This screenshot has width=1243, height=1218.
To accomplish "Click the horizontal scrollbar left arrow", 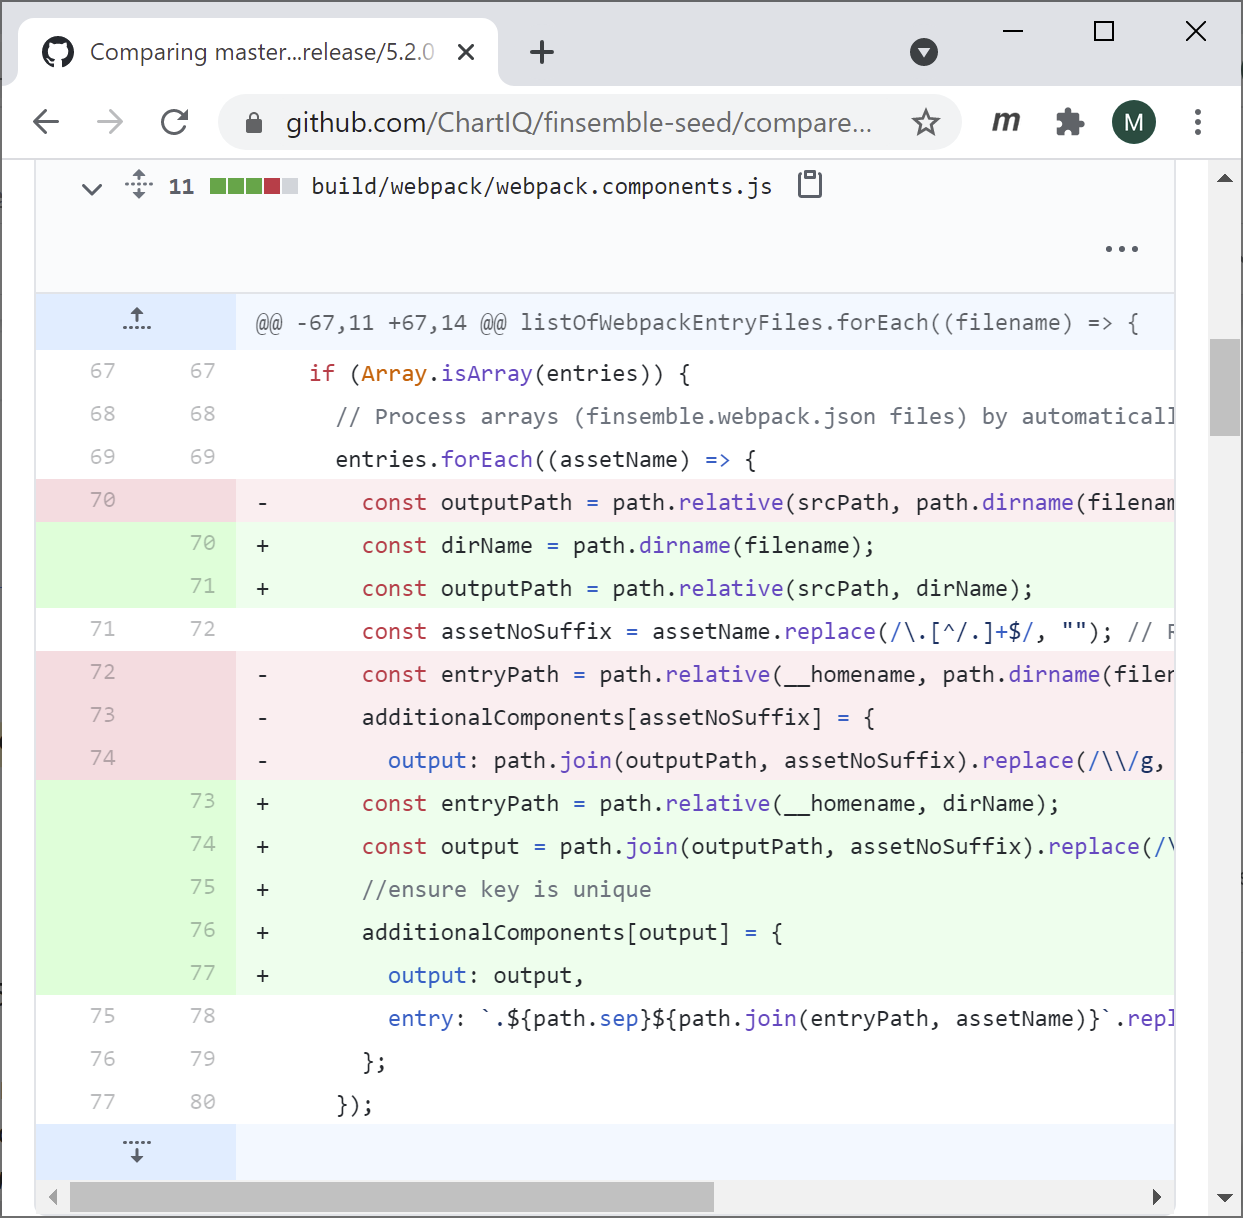I will (53, 1196).
